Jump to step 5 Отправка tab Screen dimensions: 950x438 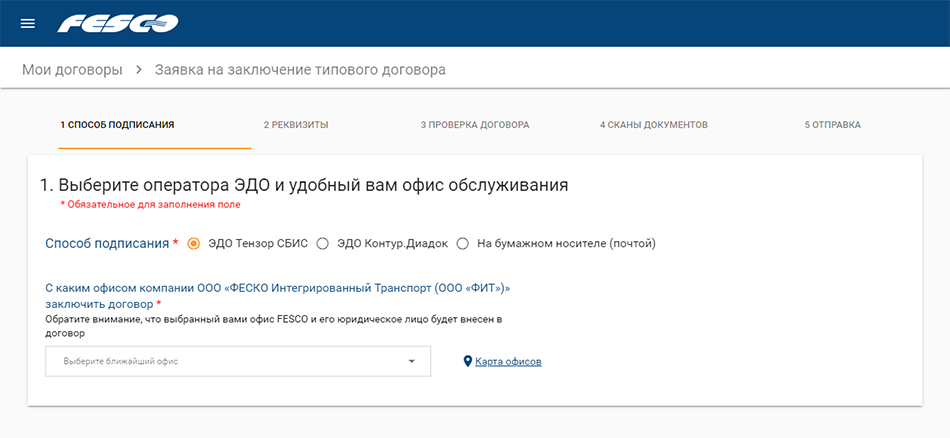coord(832,125)
